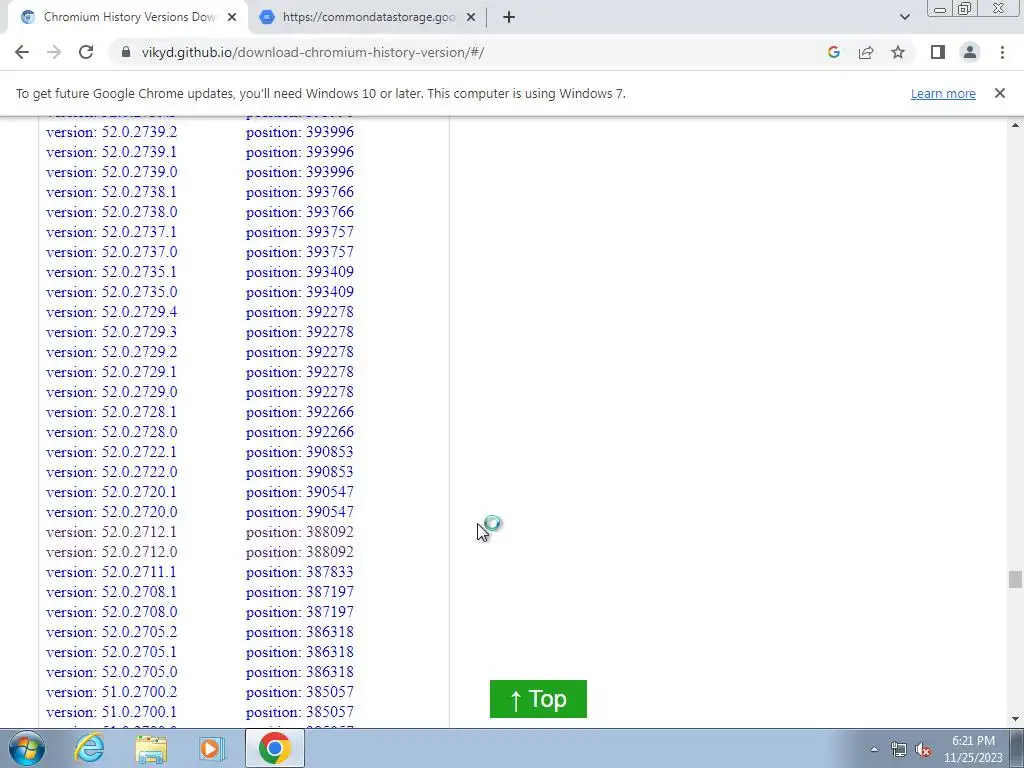The image size is (1024, 768).
Task: Open the muted volume tray icon
Action: pos(923,749)
